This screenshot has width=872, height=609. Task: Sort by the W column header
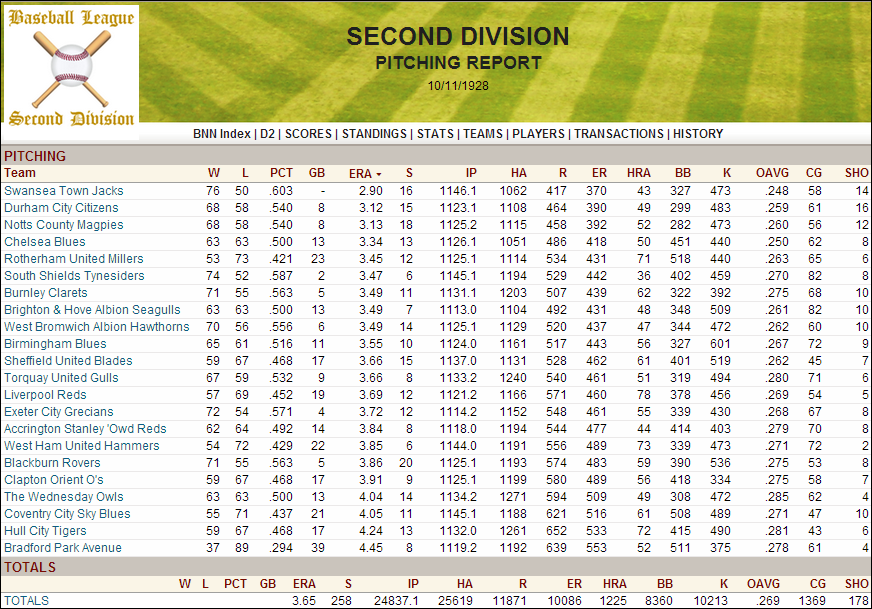[214, 173]
